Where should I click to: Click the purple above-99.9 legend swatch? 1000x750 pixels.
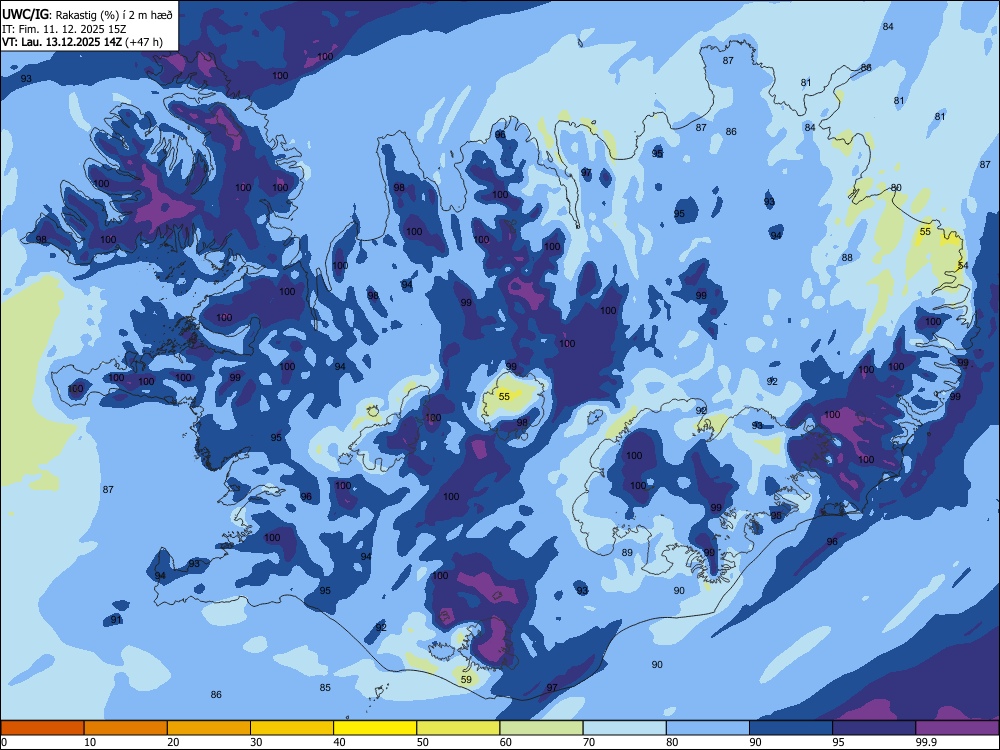[957, 728]
